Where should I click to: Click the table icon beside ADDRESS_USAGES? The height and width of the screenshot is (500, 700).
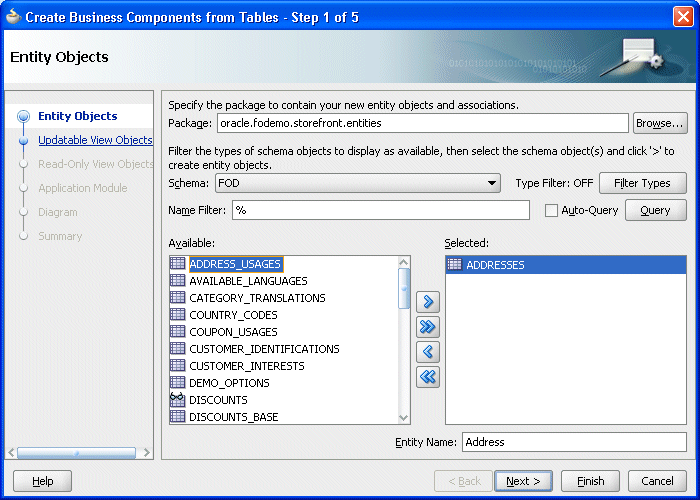178,263
